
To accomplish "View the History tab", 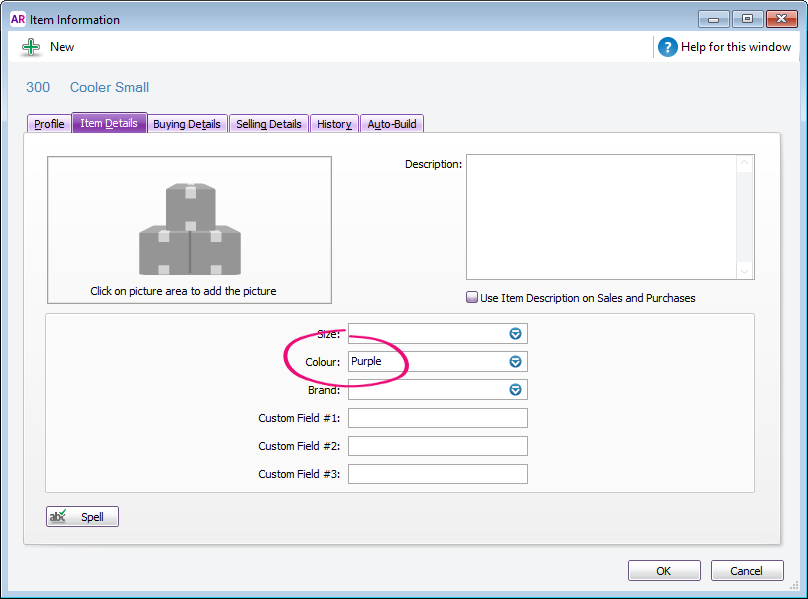I will click(x=334, y=124).
